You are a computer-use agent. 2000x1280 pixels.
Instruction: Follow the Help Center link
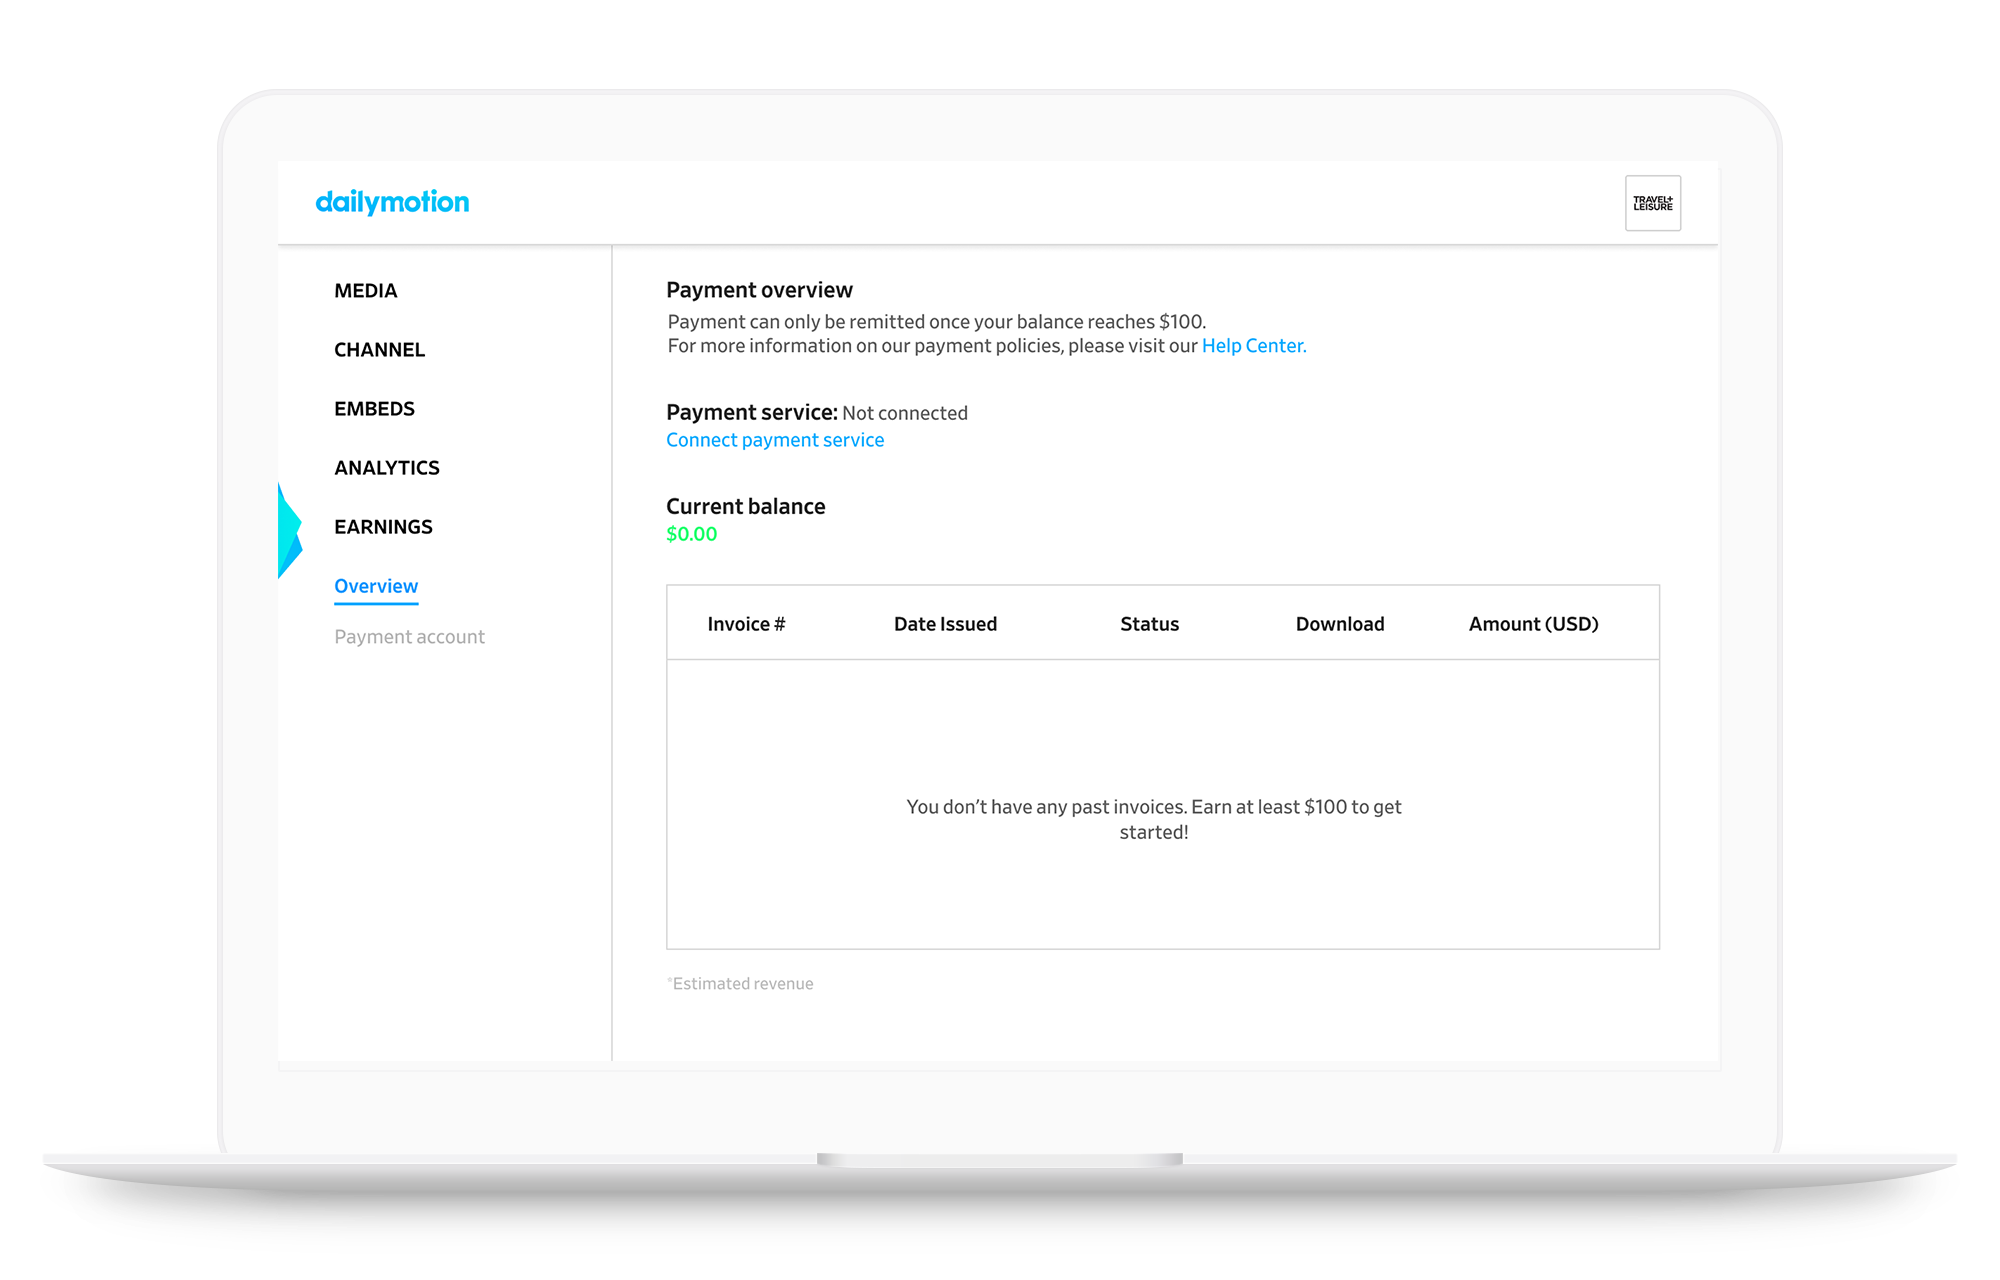1253,346
